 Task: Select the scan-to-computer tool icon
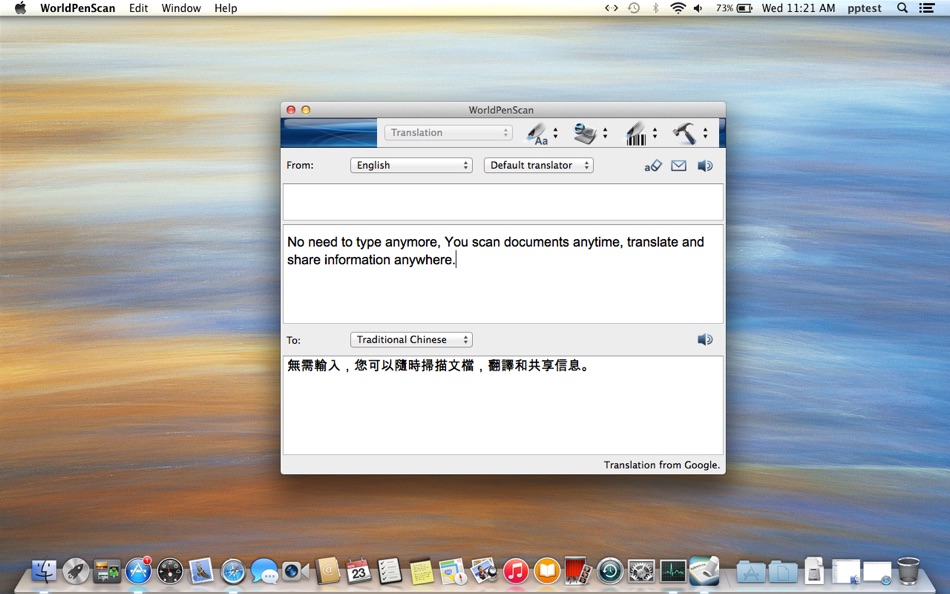click(585, 133)
